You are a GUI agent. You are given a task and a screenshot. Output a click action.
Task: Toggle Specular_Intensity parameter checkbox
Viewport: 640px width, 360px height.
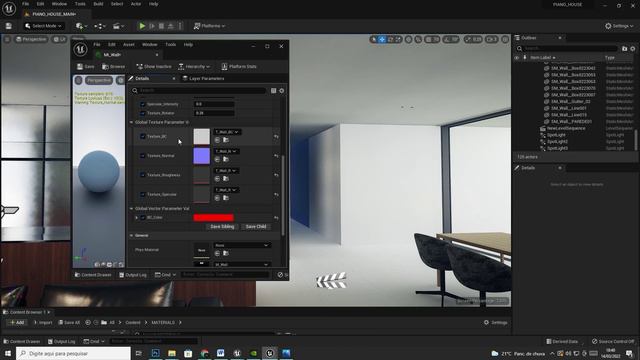(142, 104)
